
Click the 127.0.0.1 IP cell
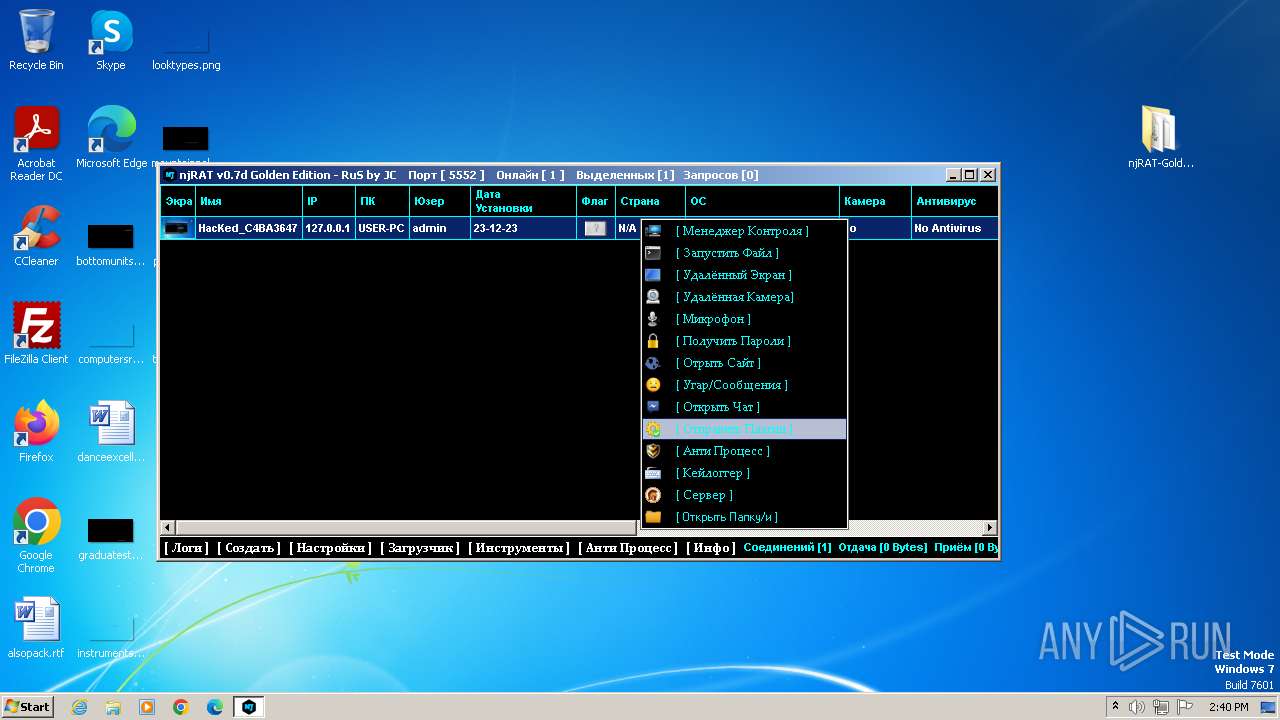click(x=329, y=228)
